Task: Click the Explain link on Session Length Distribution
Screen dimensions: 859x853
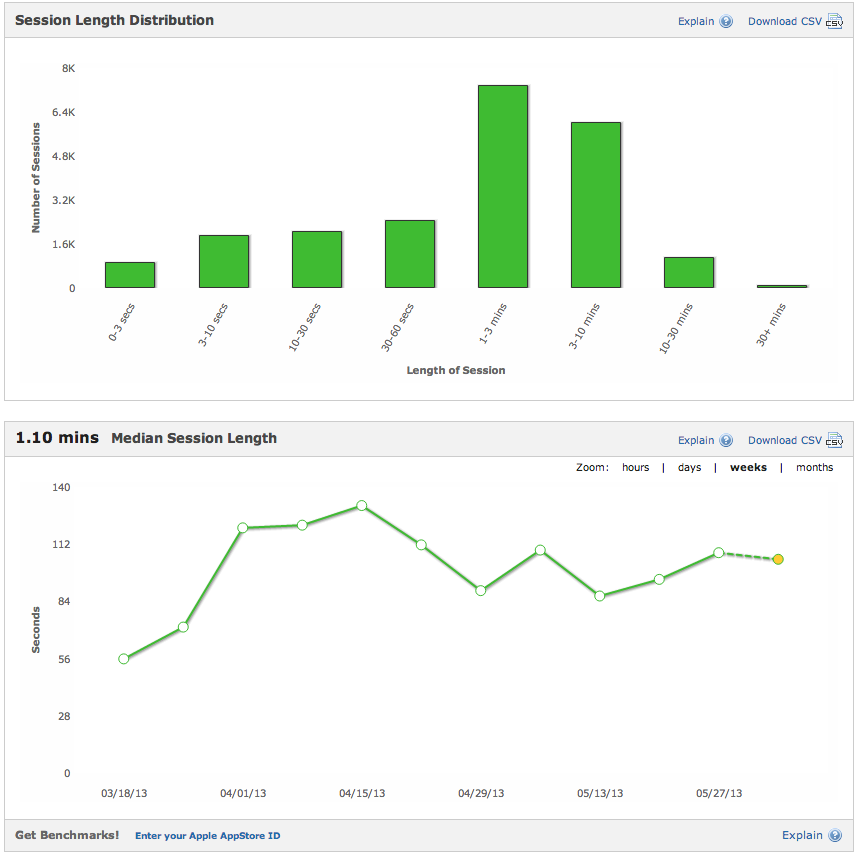Action: [x=695, y=20]
